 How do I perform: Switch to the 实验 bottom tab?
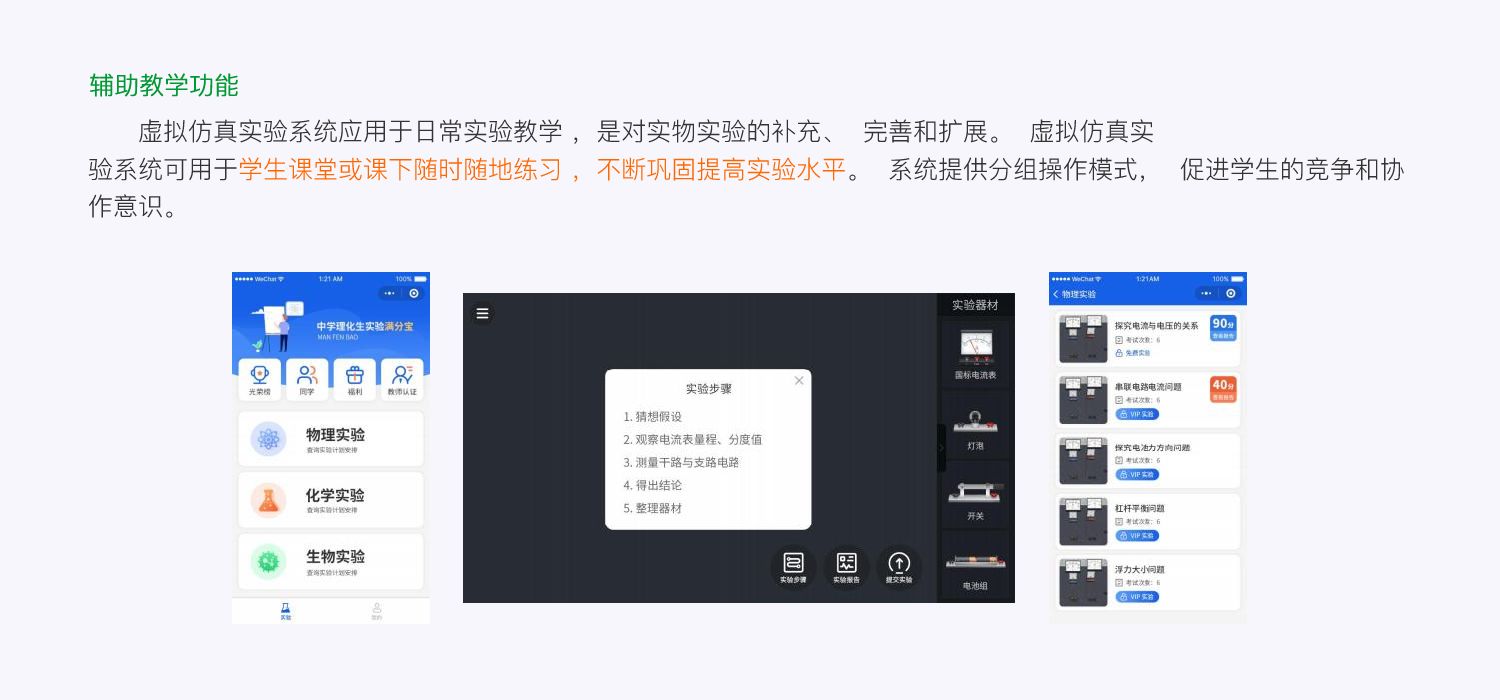tap(284, 610)
